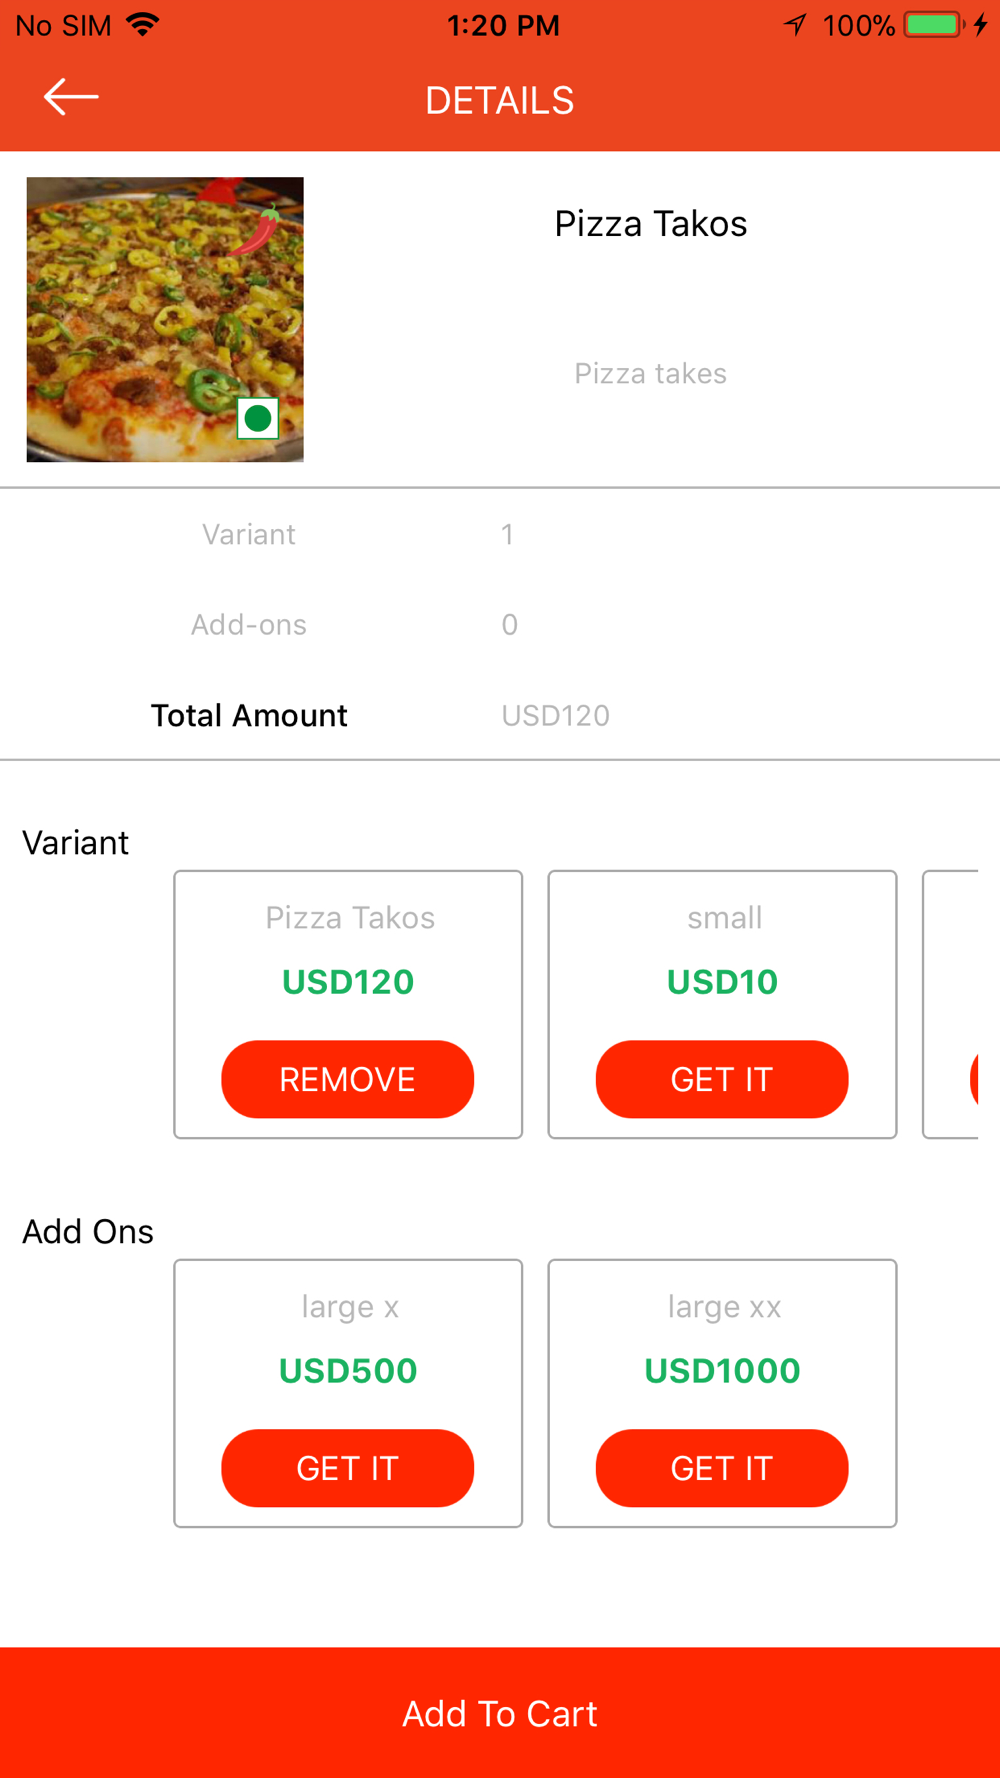Viewport: 1000px width, 1778px height.
Task: Get the large x add-on
Action: tap(347, 1468)
